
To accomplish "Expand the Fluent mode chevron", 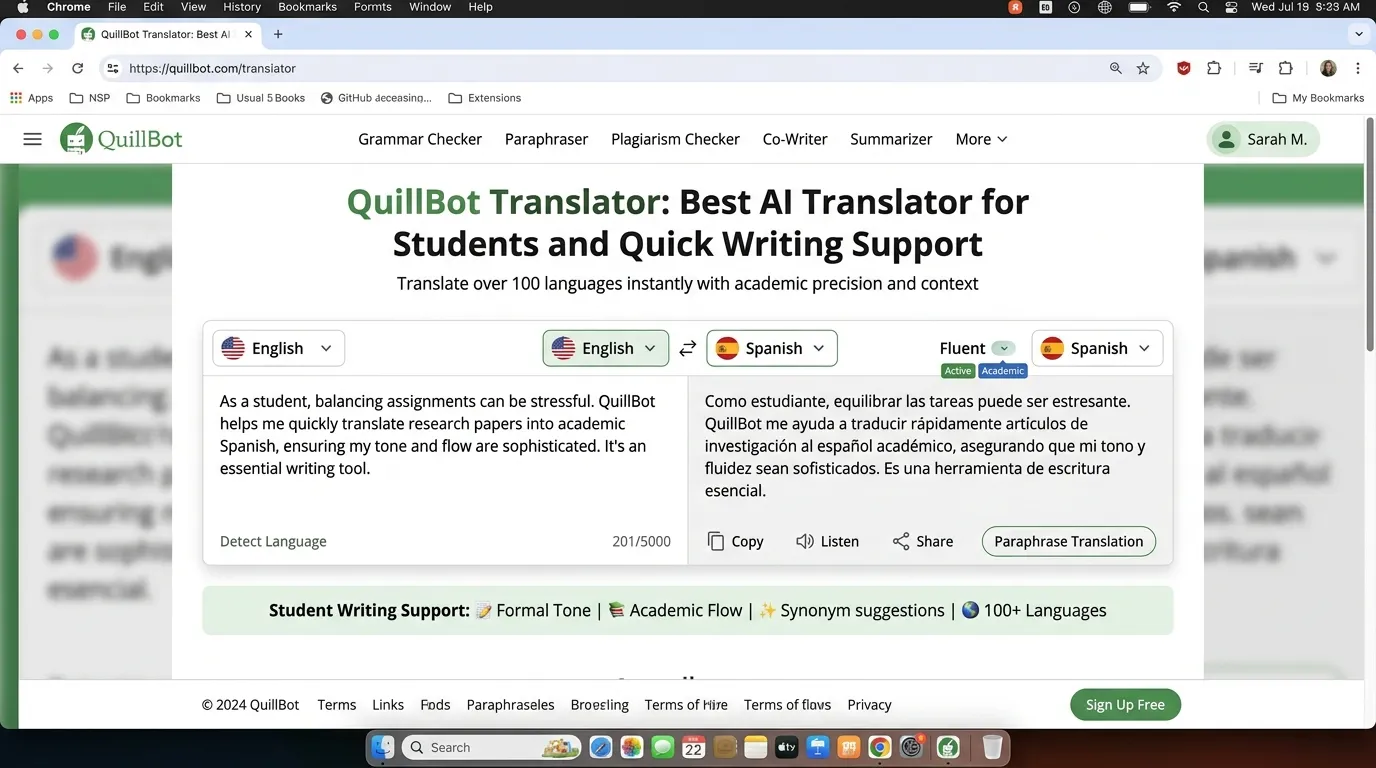I will (x=1003, y=348).
